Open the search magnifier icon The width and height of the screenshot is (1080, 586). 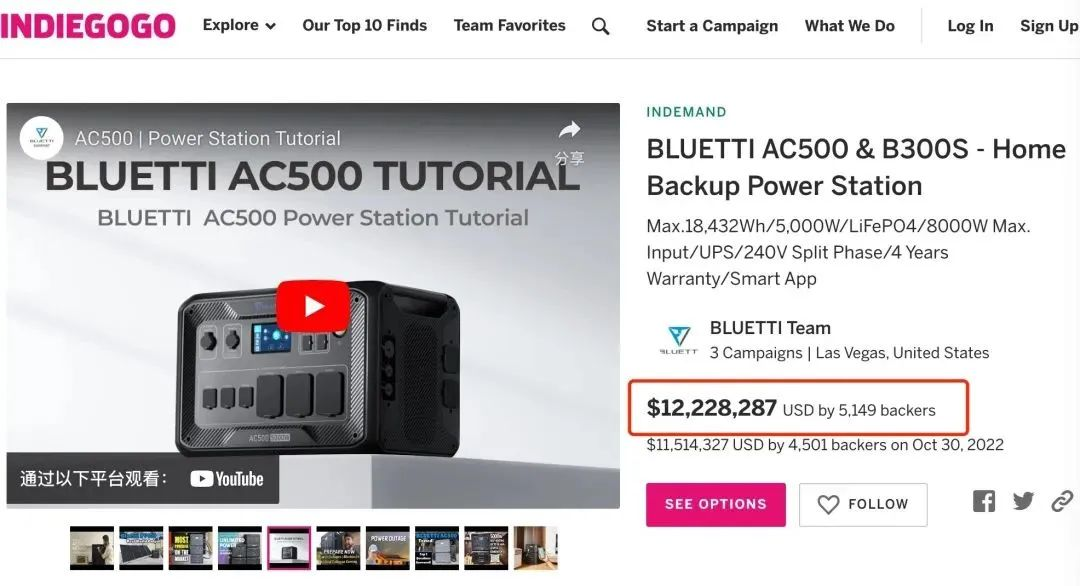click(601, 26)
